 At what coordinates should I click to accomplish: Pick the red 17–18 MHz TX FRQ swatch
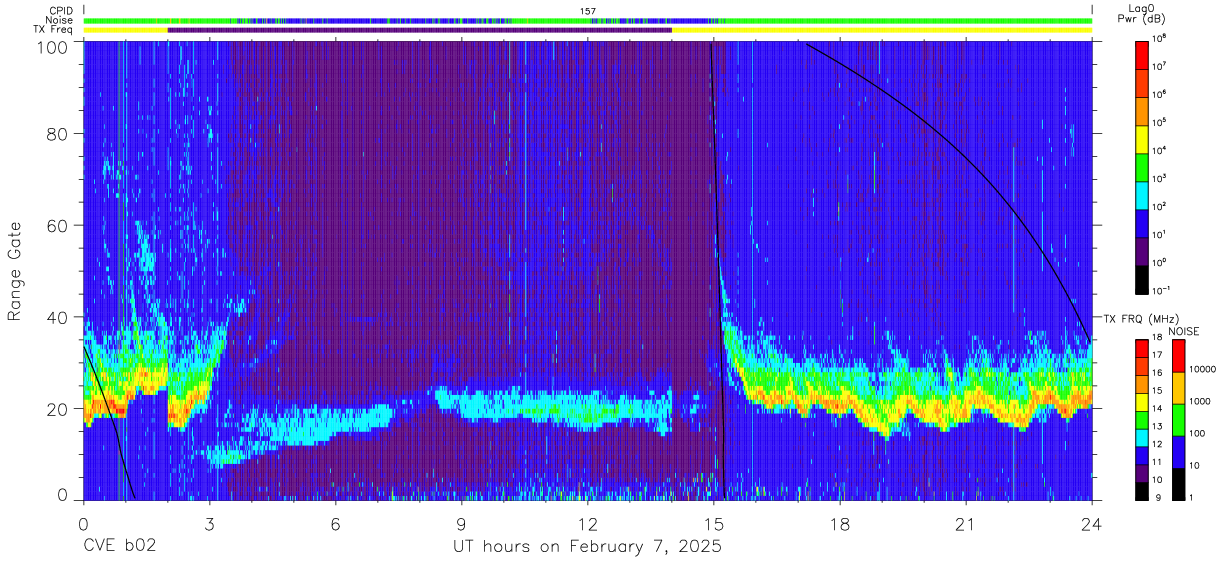point(1142,348)
